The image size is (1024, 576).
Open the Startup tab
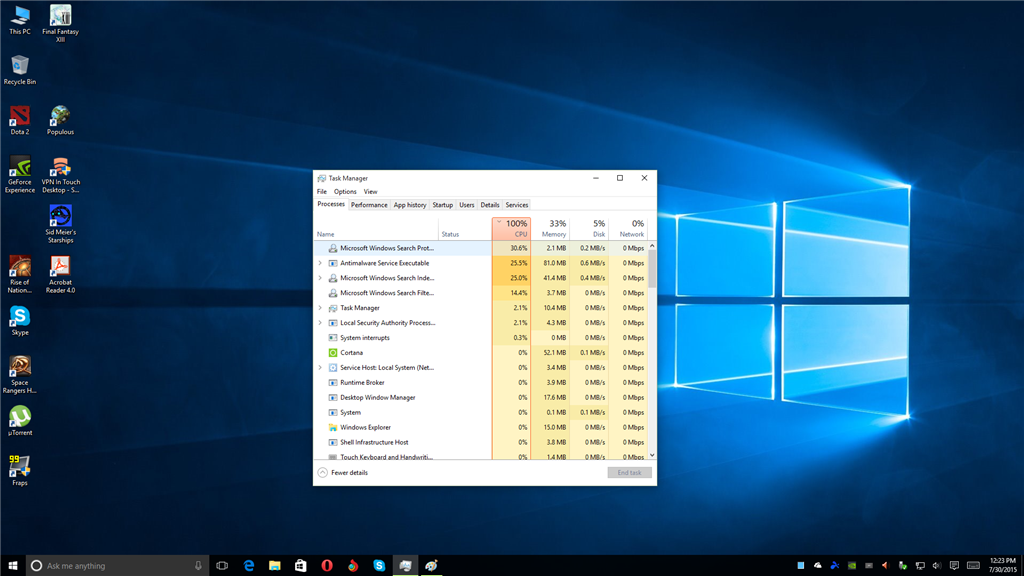[442, 205]
